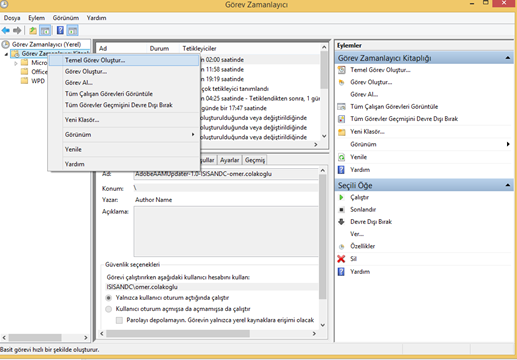Click Yardım icon under Görev Zamanlayıcı Kitaplığı
Screen dimensions: 517x360
tap(341, 170)
